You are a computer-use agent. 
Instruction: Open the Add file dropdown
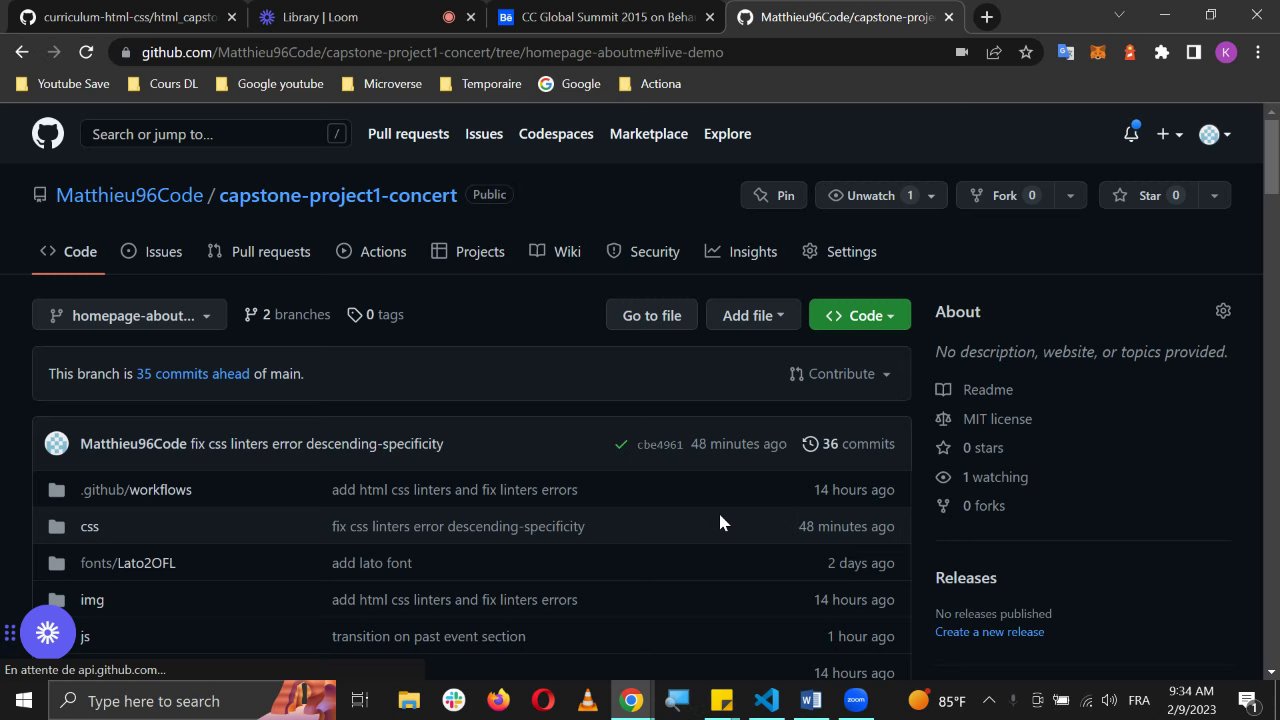point(753,315)
